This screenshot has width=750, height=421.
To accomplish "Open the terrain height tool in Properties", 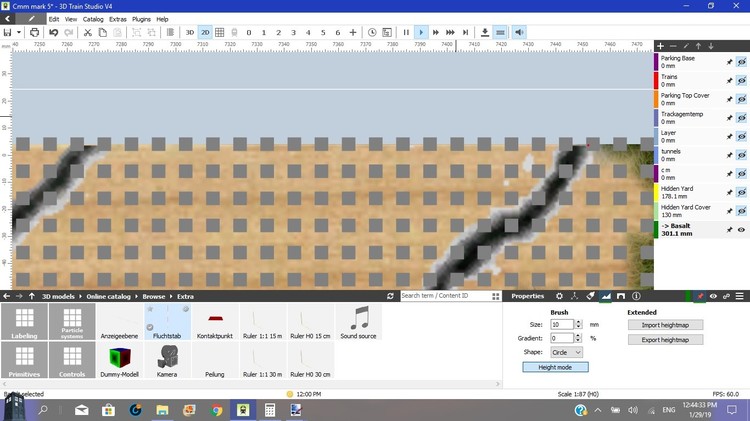I will 606,296.
